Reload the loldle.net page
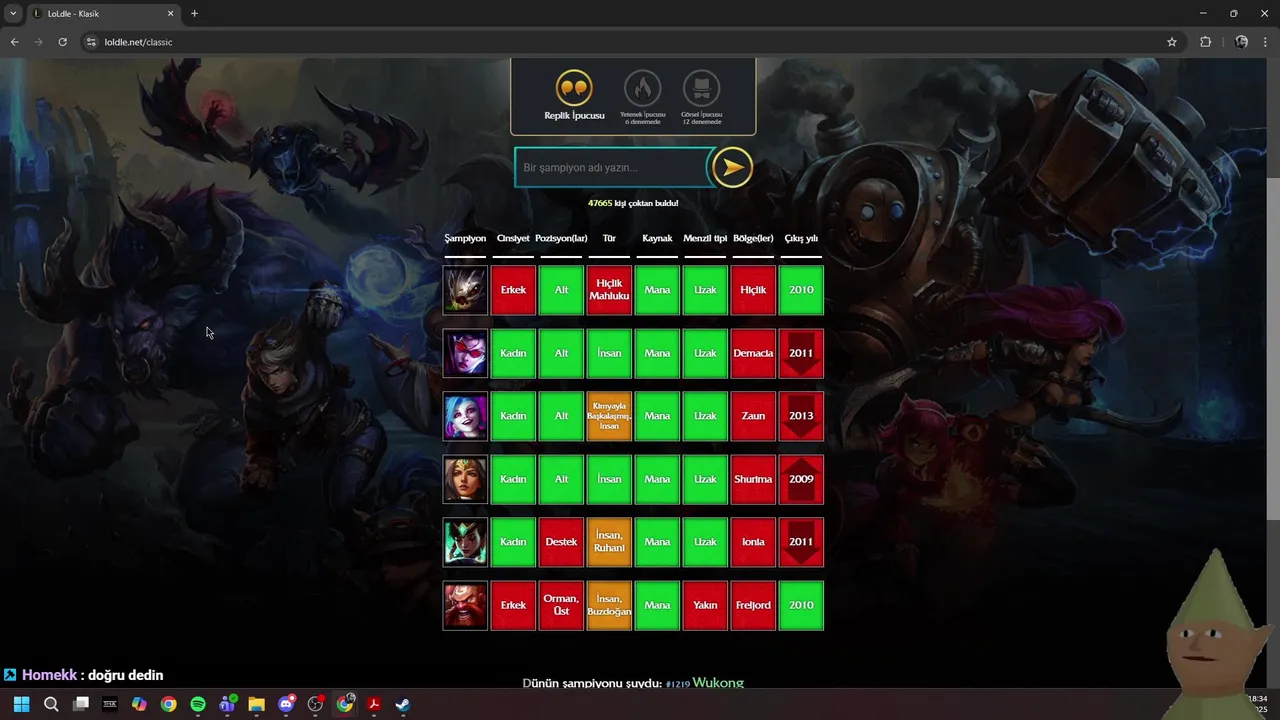This screenshot has width=1280, height=720. coord(62,42)
